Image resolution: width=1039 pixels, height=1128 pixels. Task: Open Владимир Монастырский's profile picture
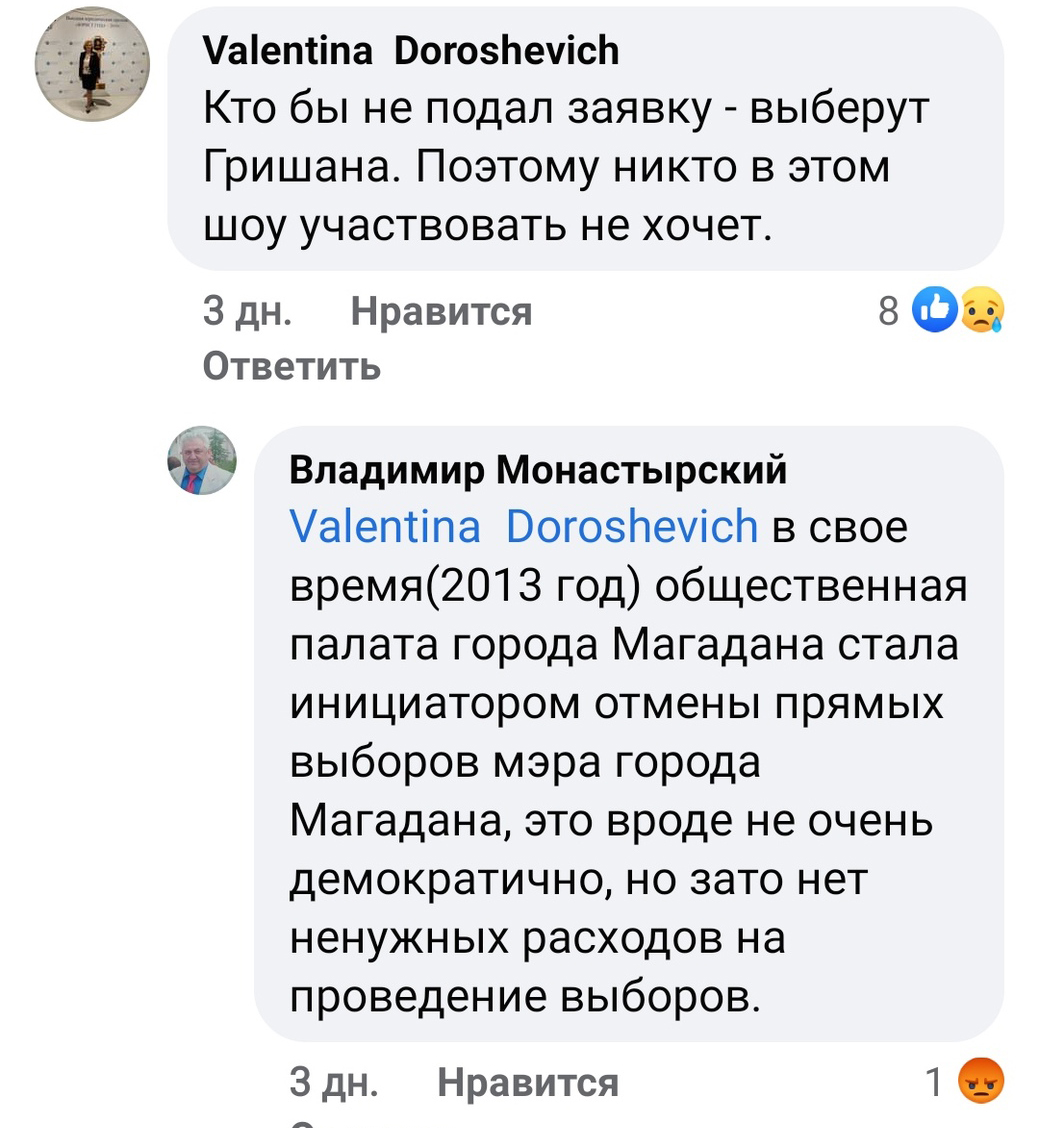click(202, 461)
